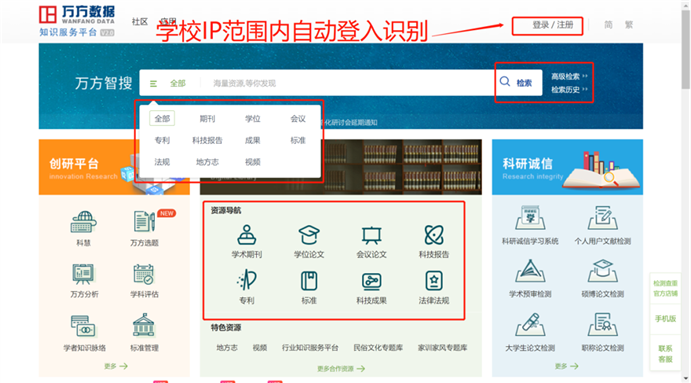Screen dimensions: 691x383
Task: Switch to simplified Chinese 简
Action: pos(608,25)
